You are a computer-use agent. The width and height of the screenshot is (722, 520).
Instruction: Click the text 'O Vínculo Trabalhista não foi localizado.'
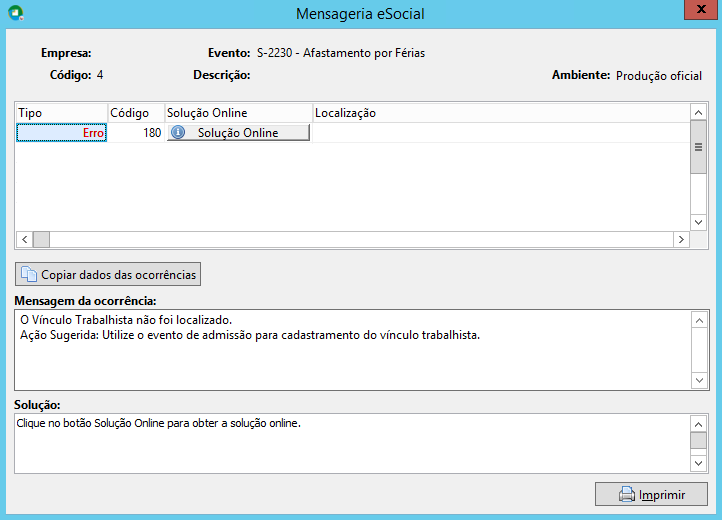[x=126, y=320]
